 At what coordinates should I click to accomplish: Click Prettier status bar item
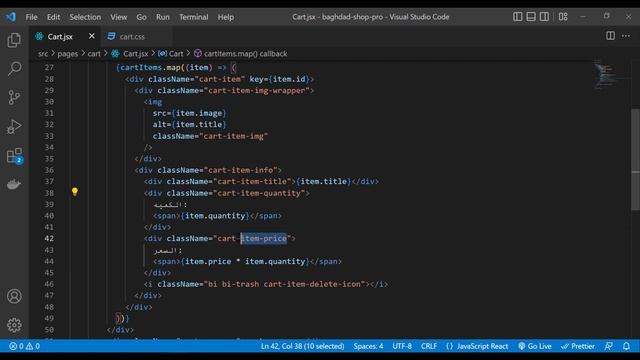point(578,346)
